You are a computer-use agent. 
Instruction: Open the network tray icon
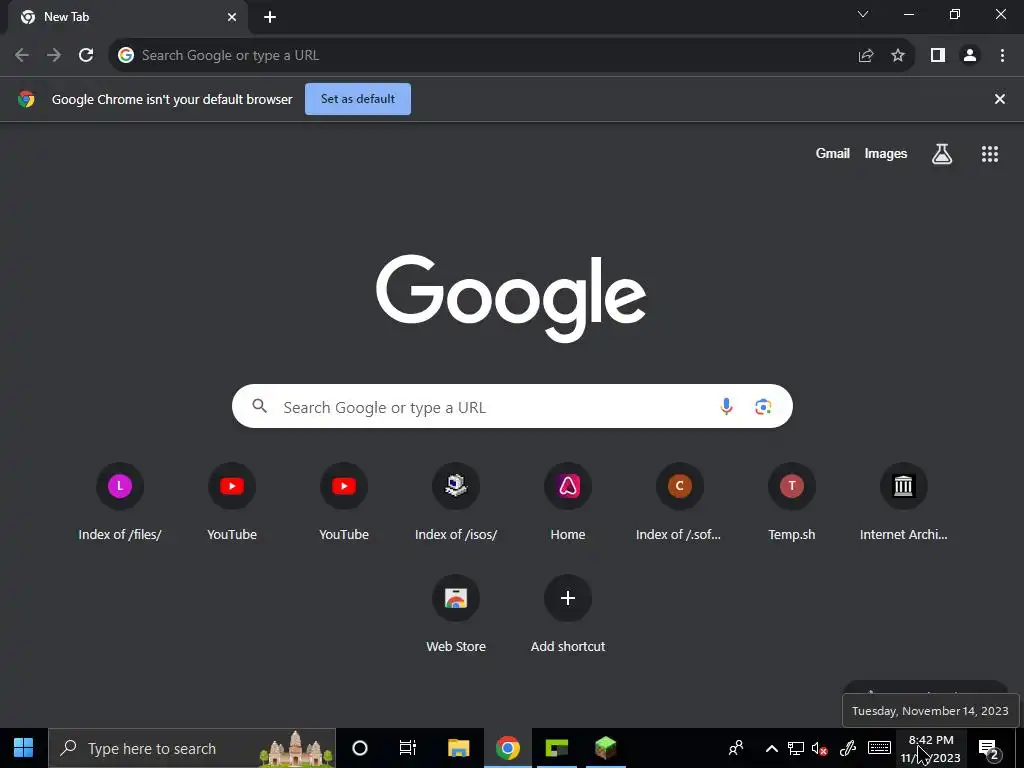point(795,748)
